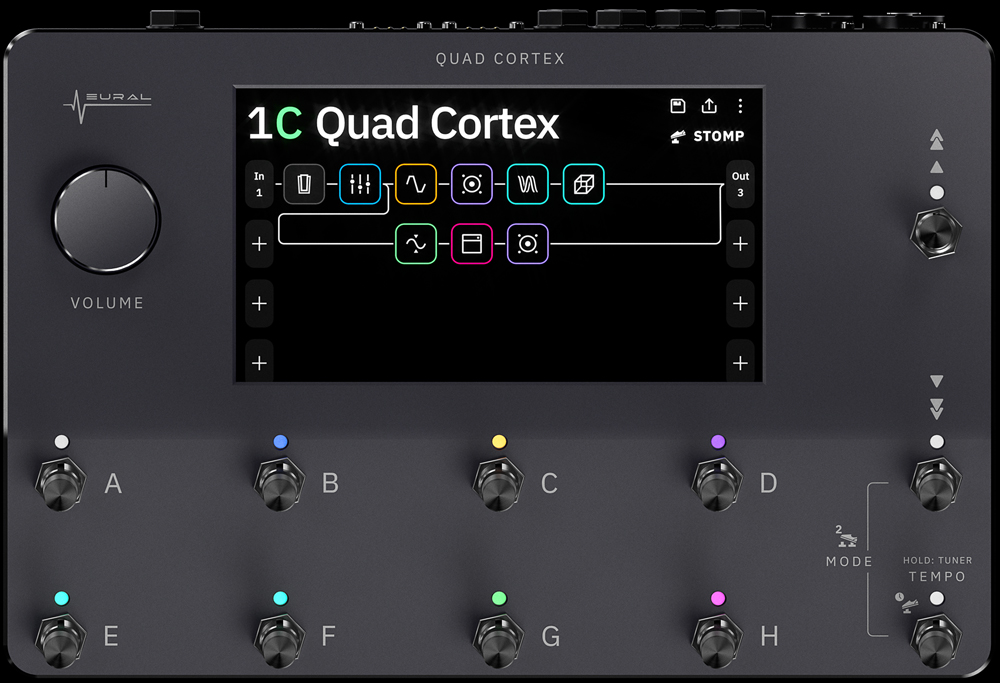Select the teal double-wave block
The image size is (1000, 683).
[527, 184]
